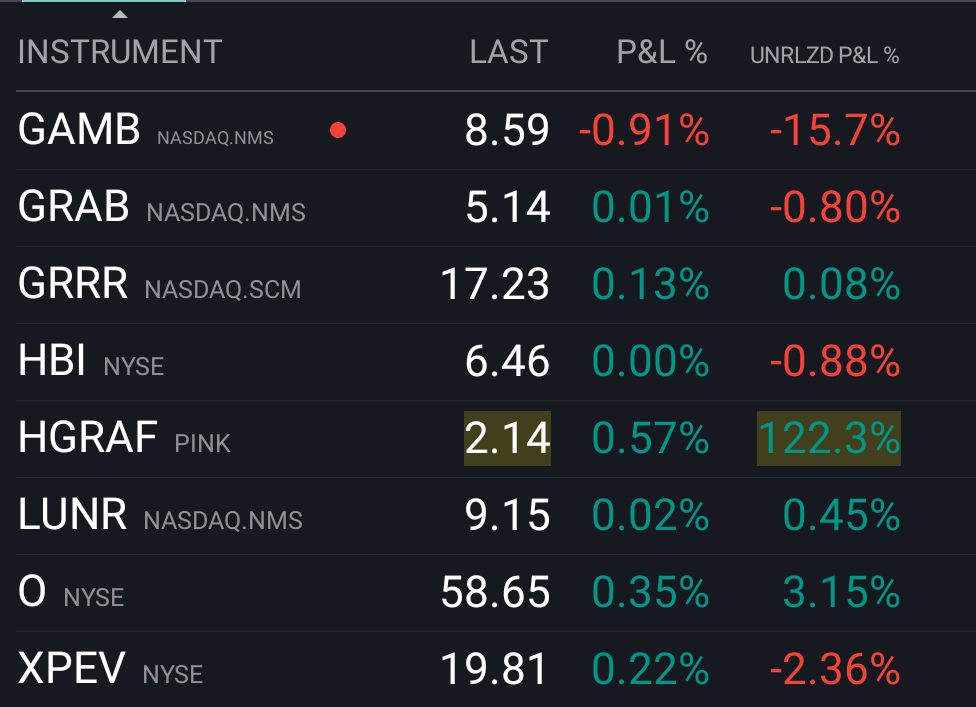Select HGRAF P&L value 0.57%
Viewport: 976px width, 707px height.
pos(650,439)
